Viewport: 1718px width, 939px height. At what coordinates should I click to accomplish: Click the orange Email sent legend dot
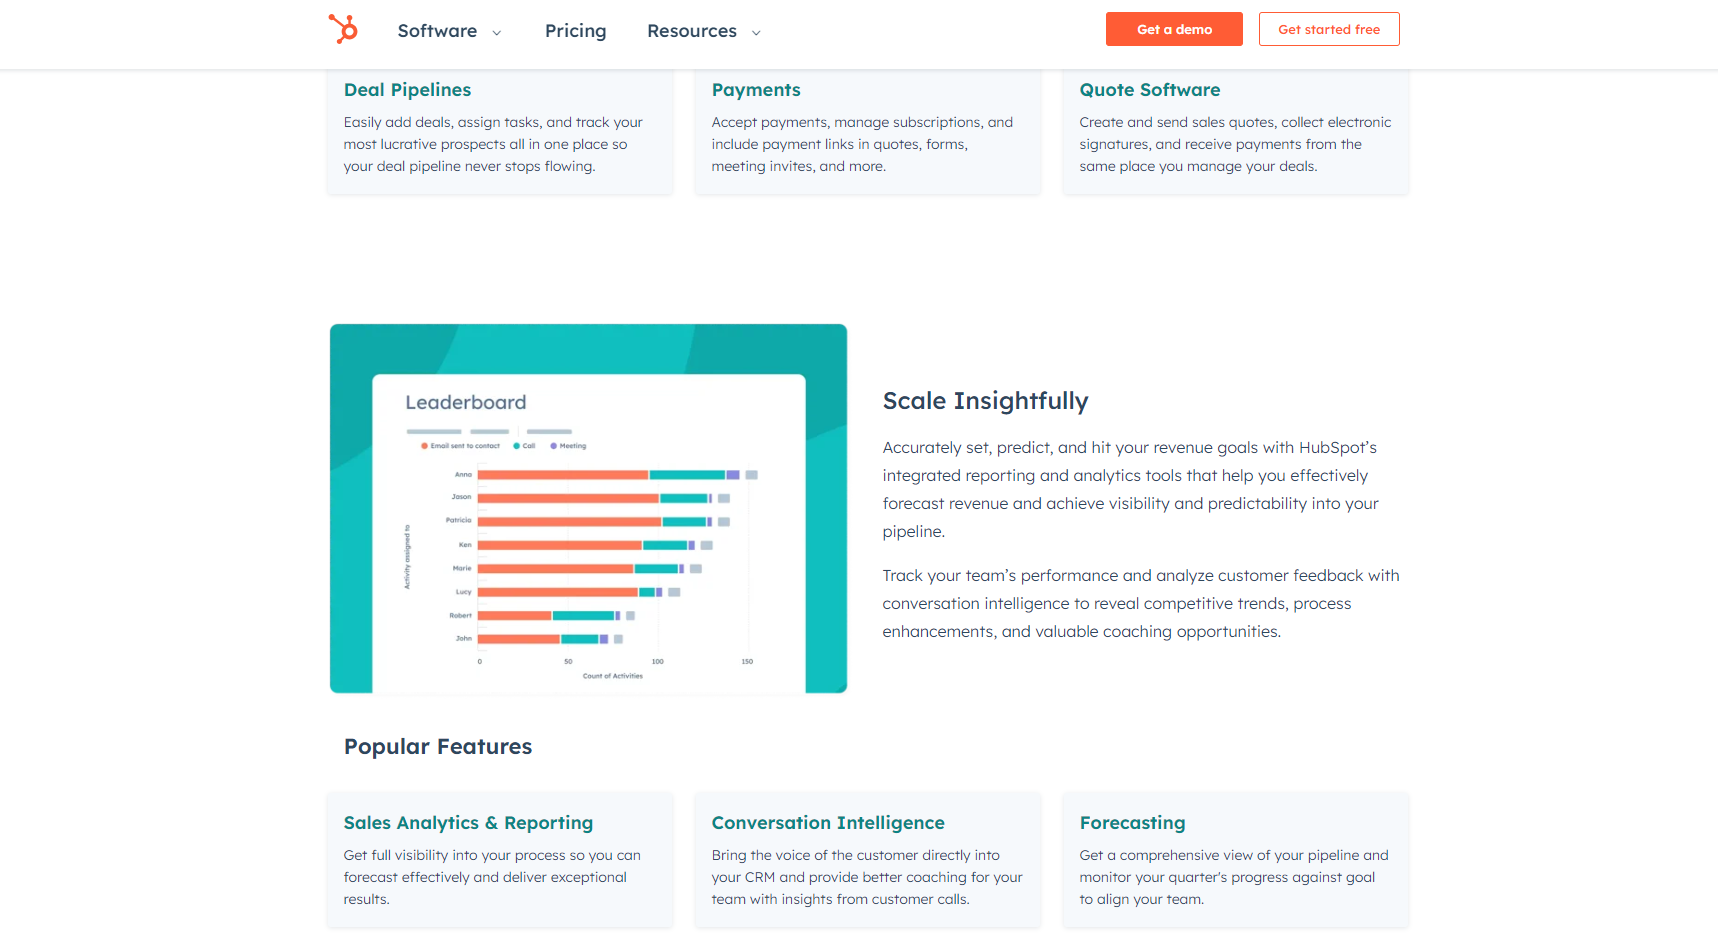(424, 446)
